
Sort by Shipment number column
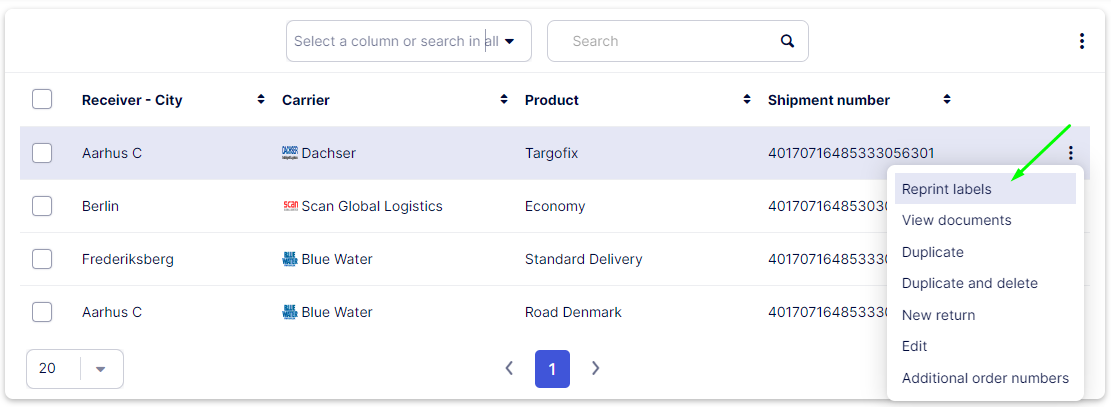pyautogui.click(x=947, y=100)
